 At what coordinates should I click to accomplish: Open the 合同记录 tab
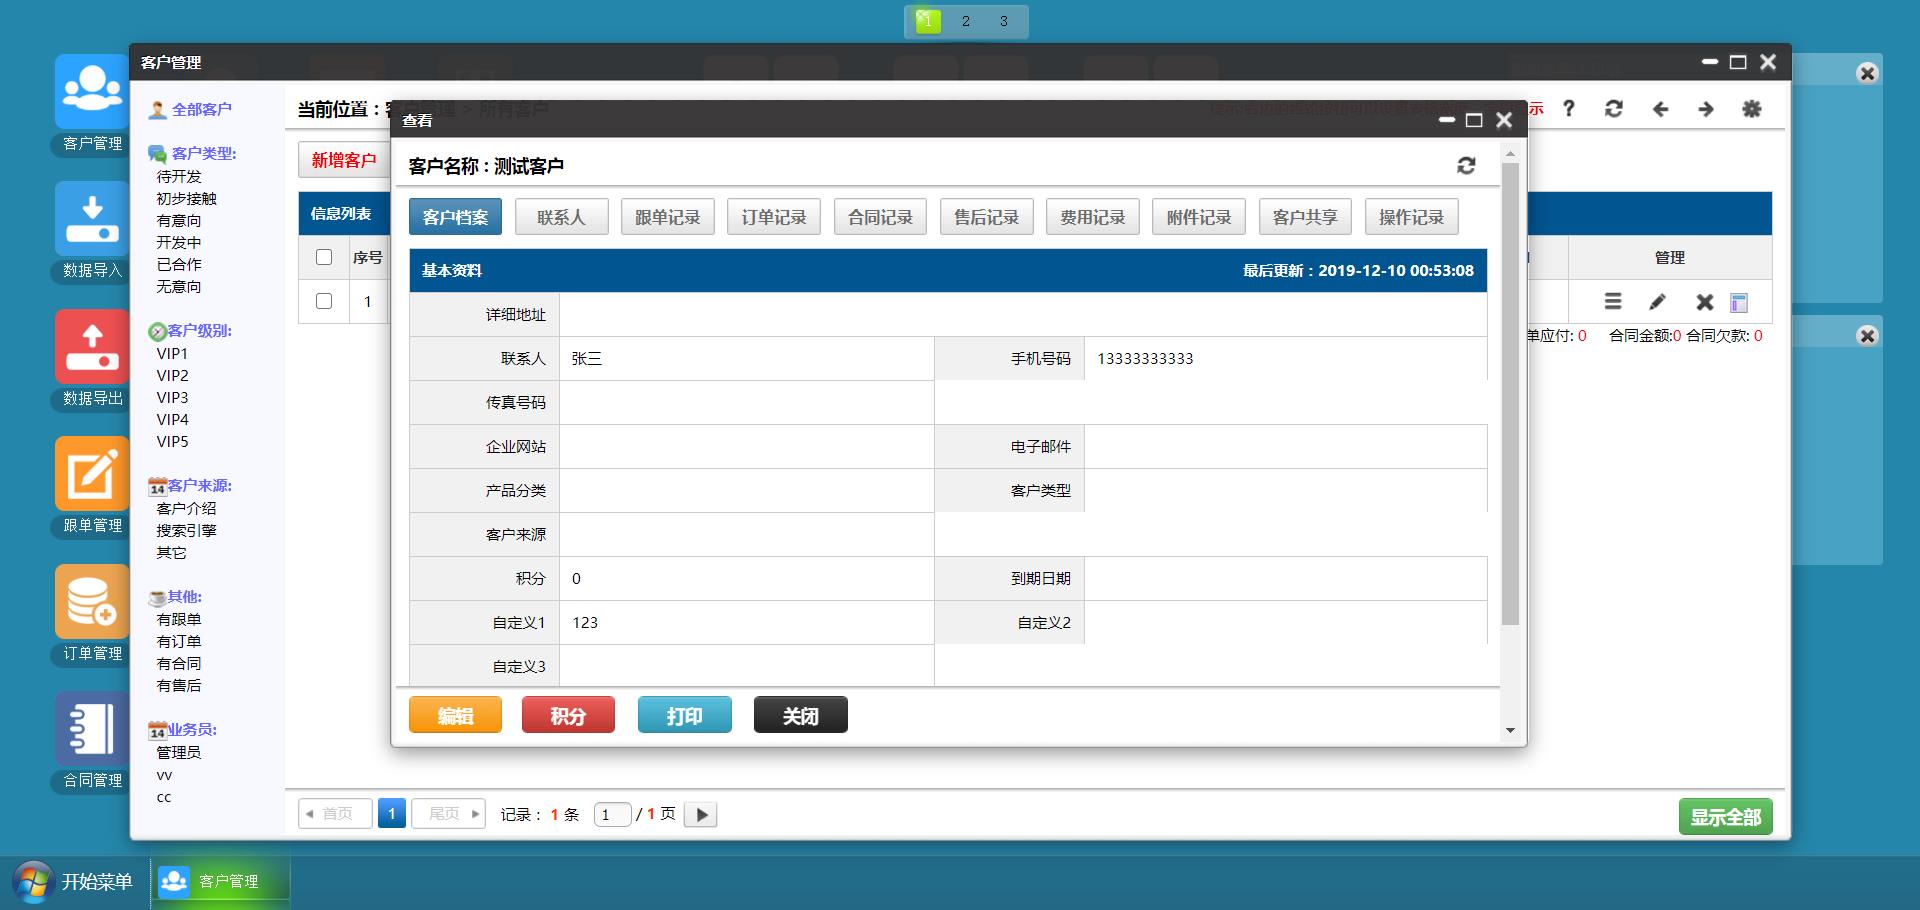coord(880,217)
